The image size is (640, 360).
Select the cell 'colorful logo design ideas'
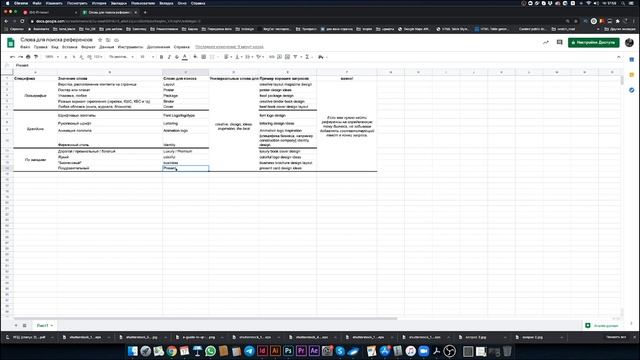(x=288, y=157)
